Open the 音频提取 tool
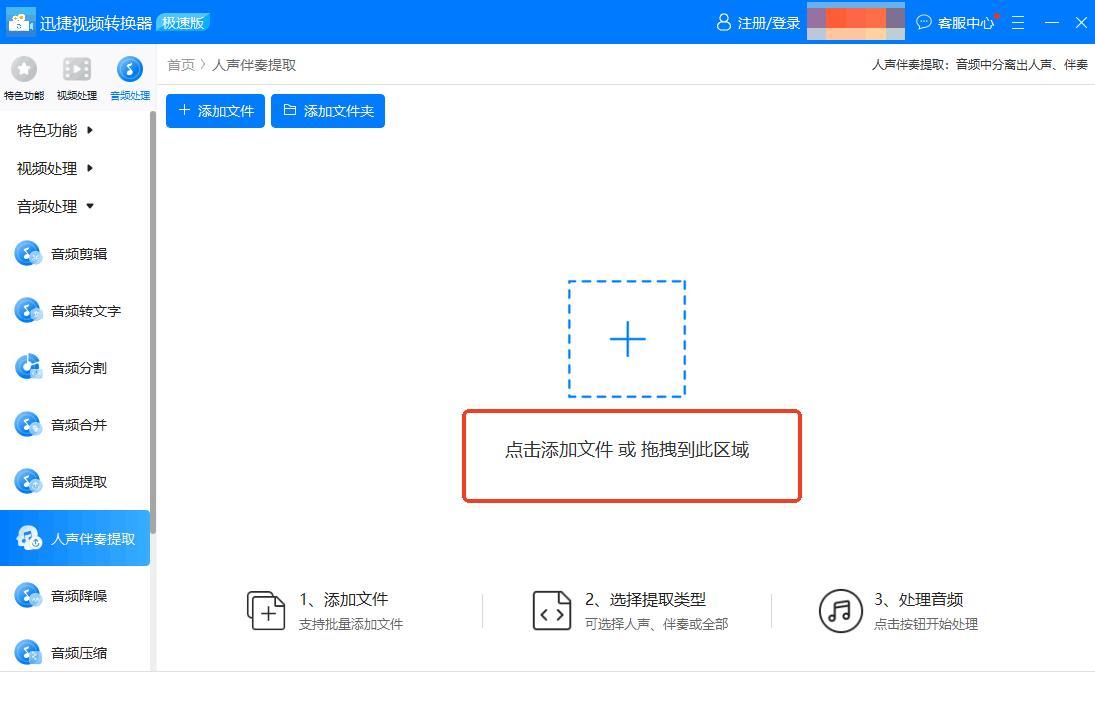This screenshot has height=718, width=1095. [x=78, y=482]
